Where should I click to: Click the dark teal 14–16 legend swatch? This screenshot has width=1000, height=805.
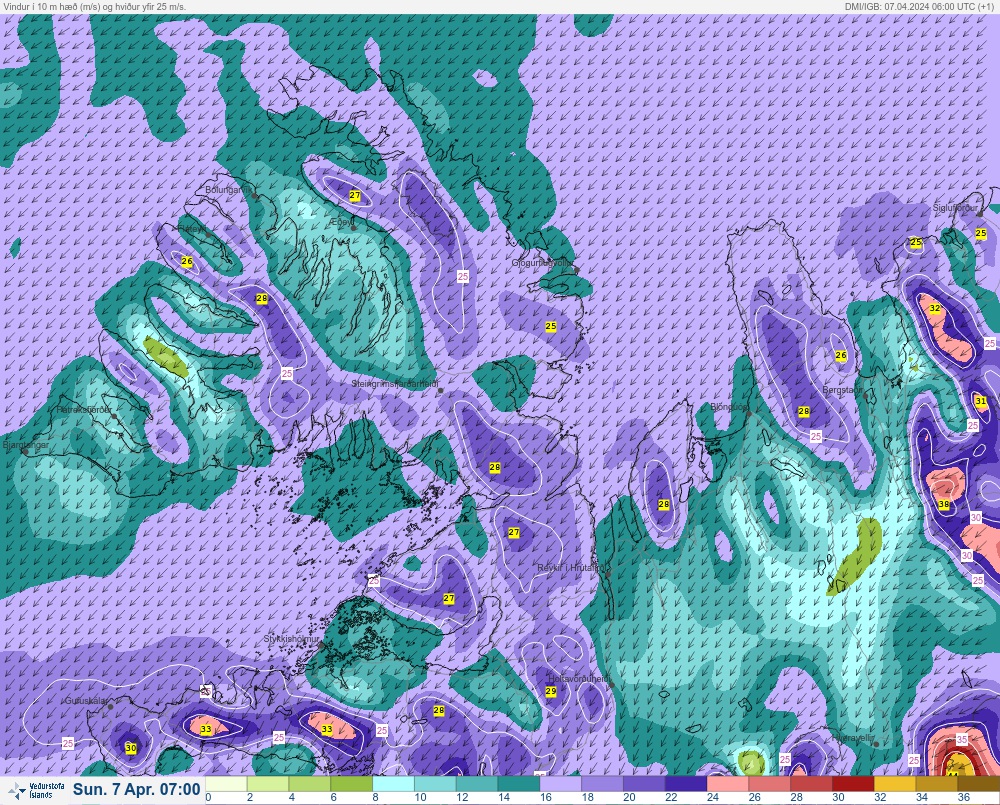click(x=518, y=784)
